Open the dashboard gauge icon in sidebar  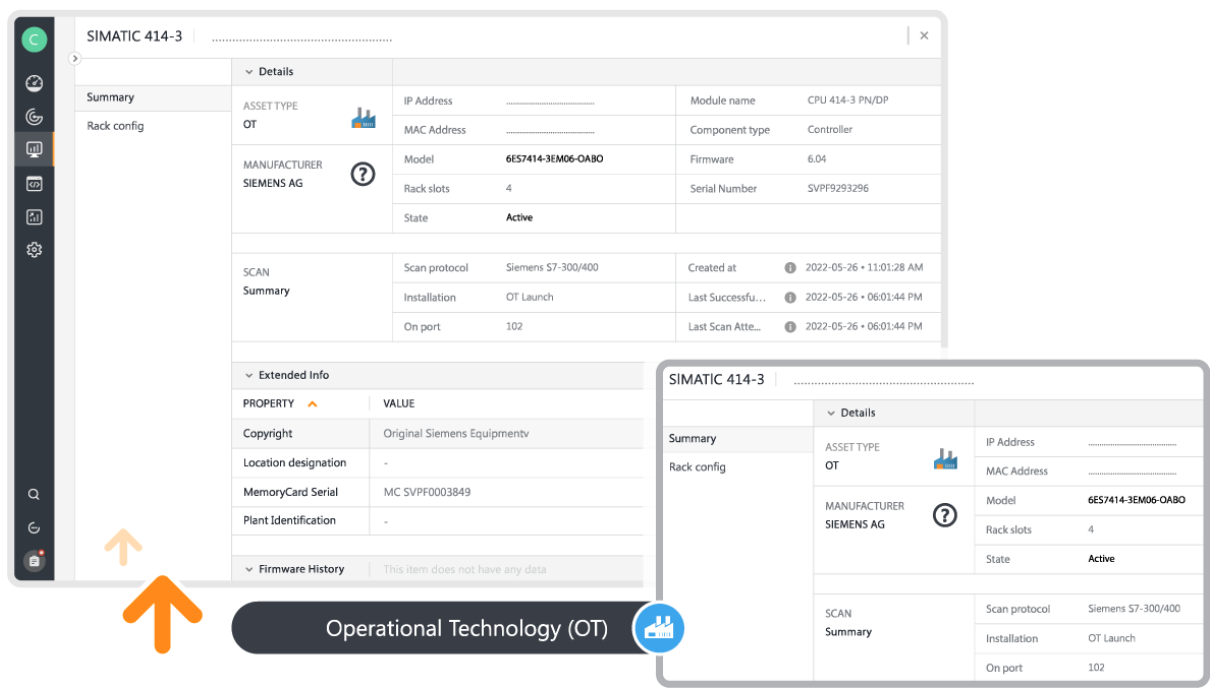[34, 84]
